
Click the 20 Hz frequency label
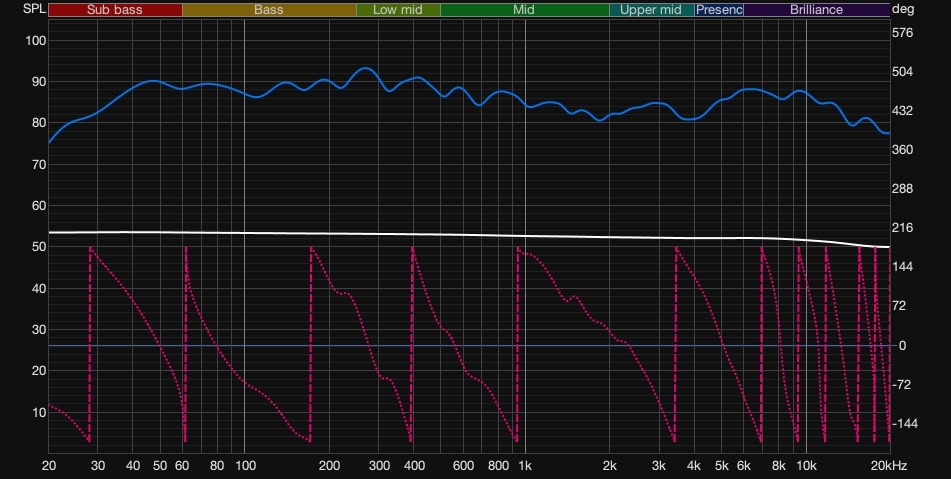(49, 466)
